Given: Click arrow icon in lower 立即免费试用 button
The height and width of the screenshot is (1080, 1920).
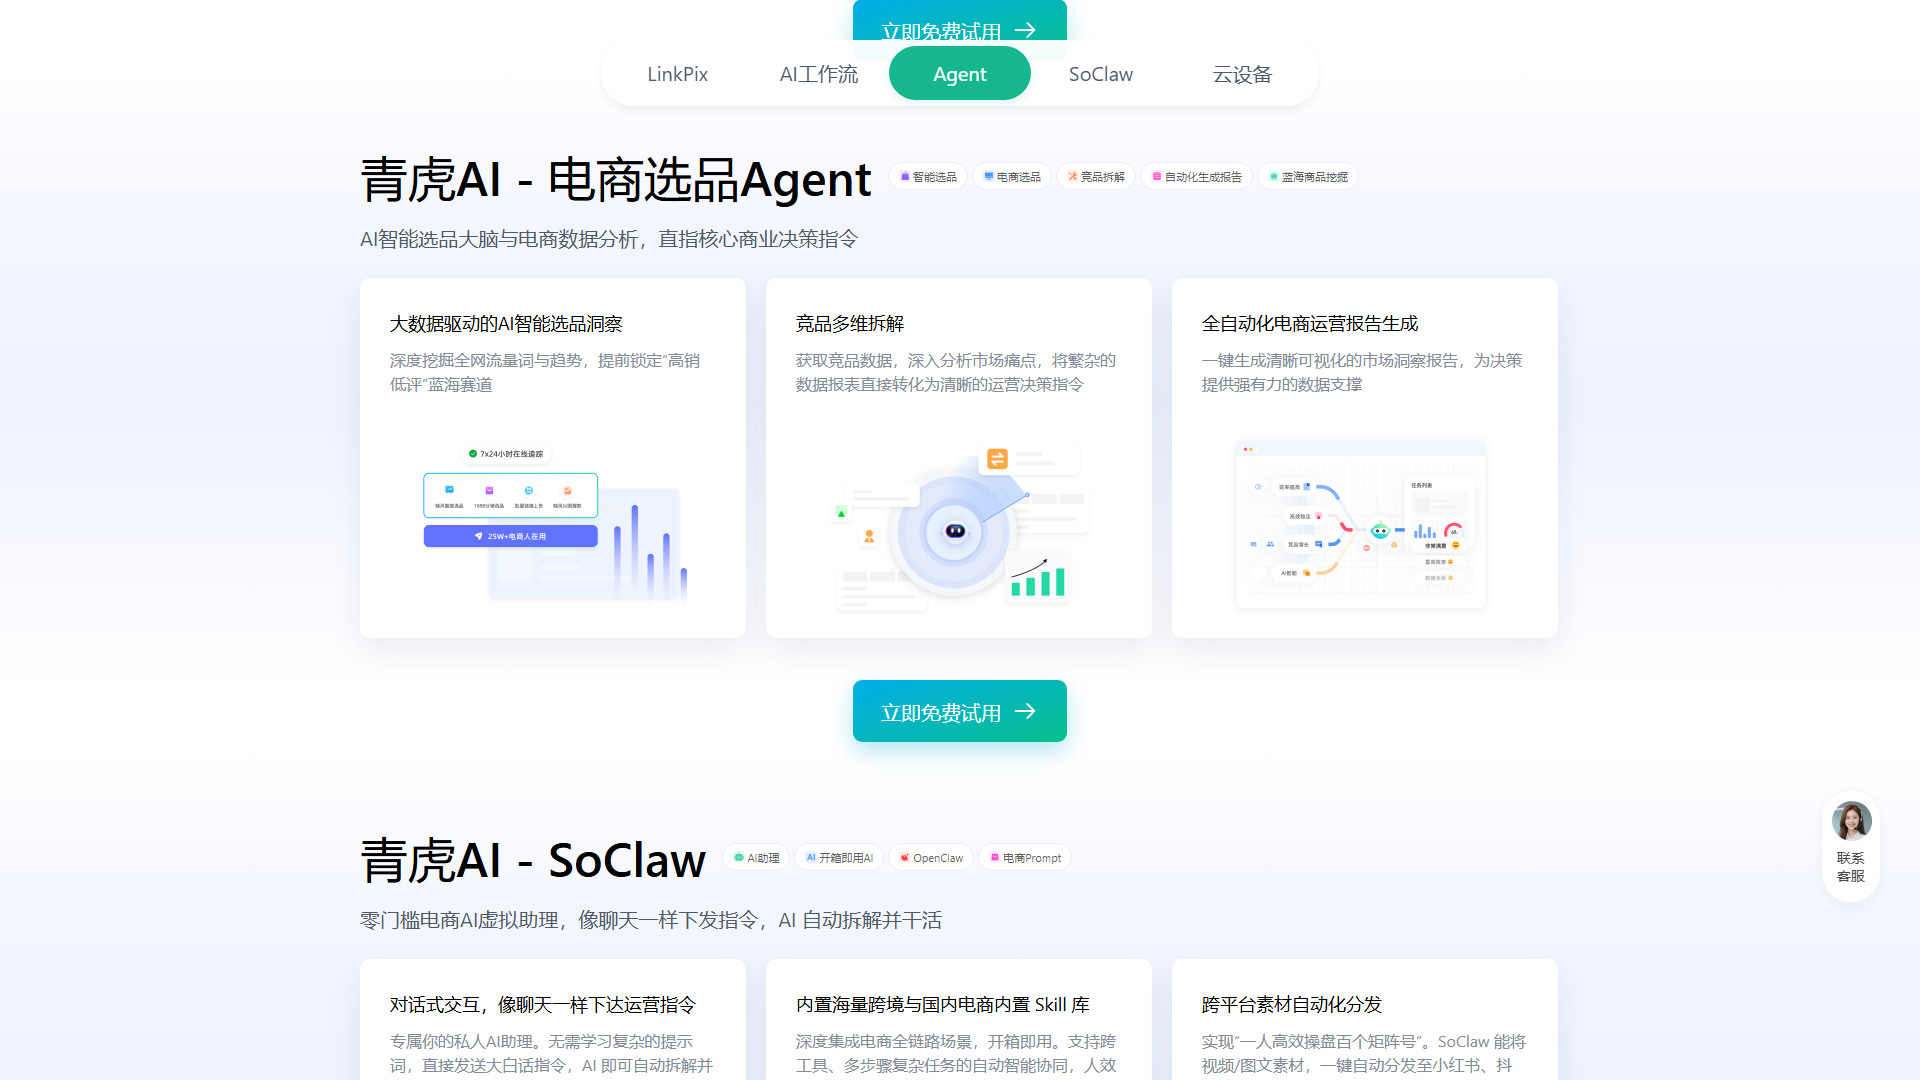Looking at the screenshot, I should coord(1025,711).
